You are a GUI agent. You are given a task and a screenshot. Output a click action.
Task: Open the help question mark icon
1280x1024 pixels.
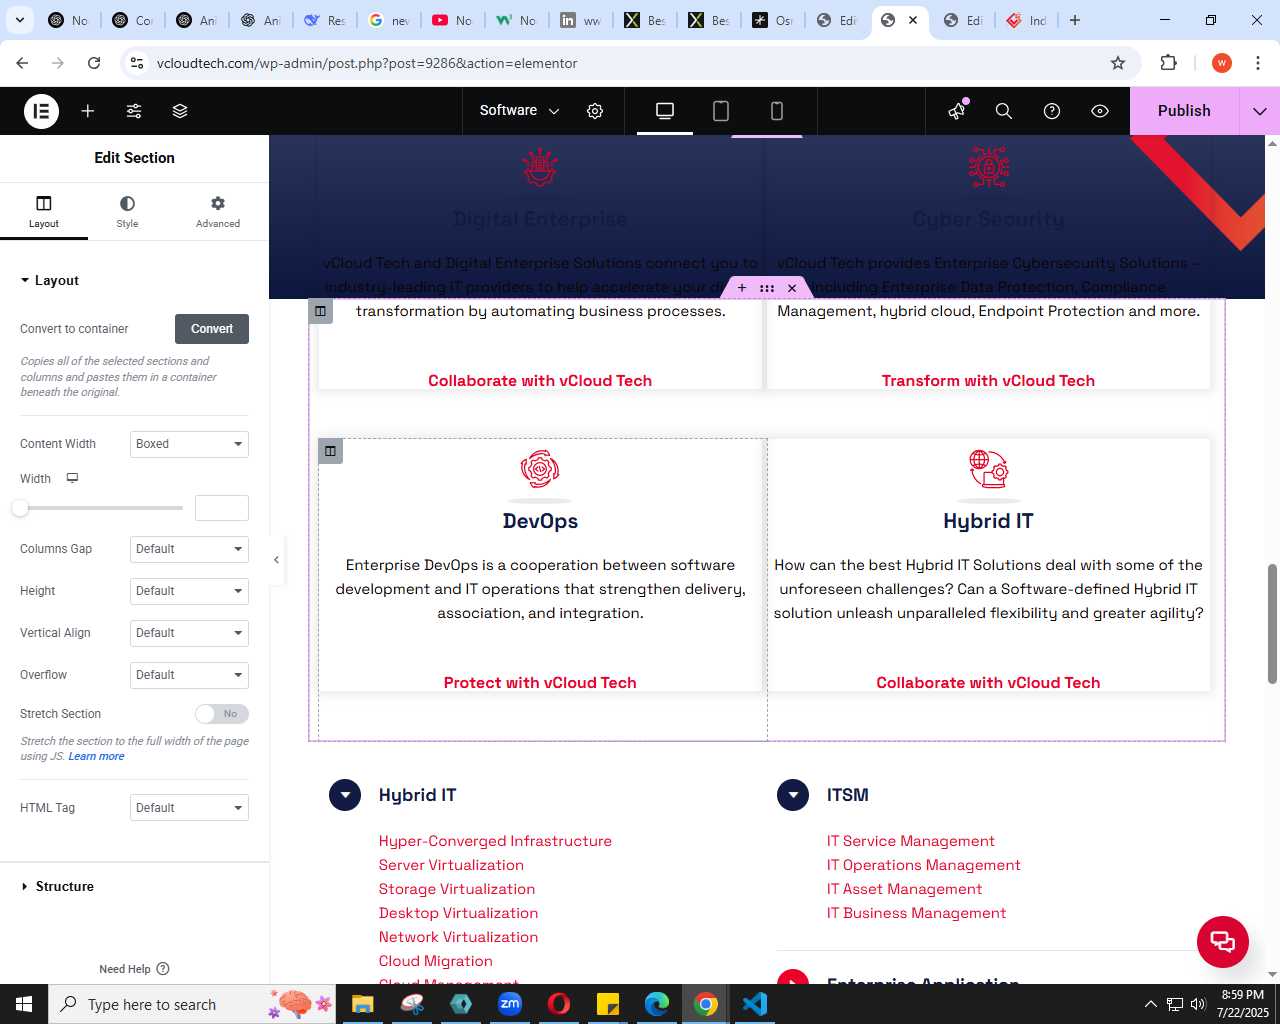point(1052,111)
